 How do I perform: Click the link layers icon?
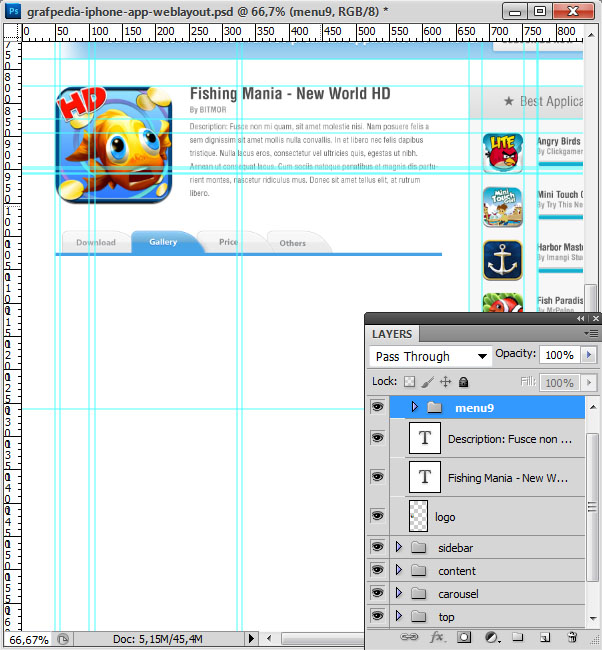(x=408, y=637)
